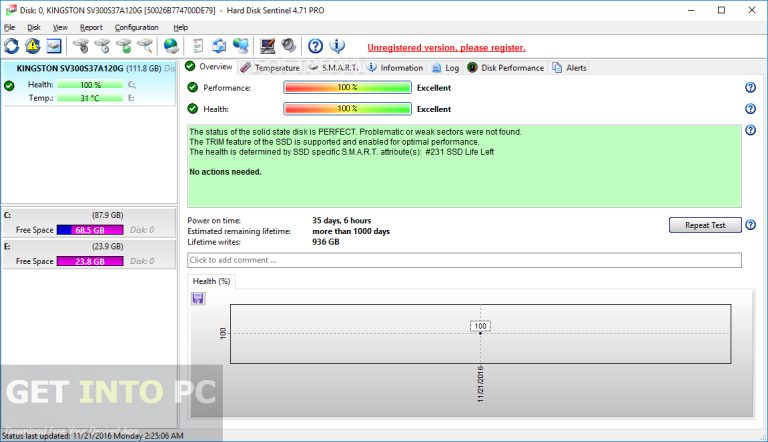Image resolution: width=768 pixels, height=442 pixels.
Task: Click the green check icon beside KINGSTON disk
Action: tap(9, 86)
